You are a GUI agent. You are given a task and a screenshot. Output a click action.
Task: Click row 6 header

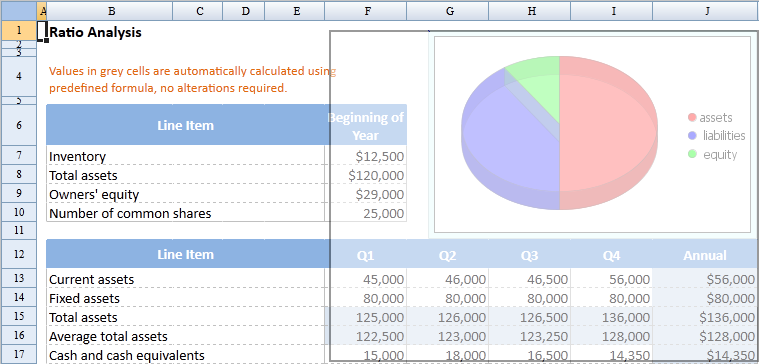point(19,125)
